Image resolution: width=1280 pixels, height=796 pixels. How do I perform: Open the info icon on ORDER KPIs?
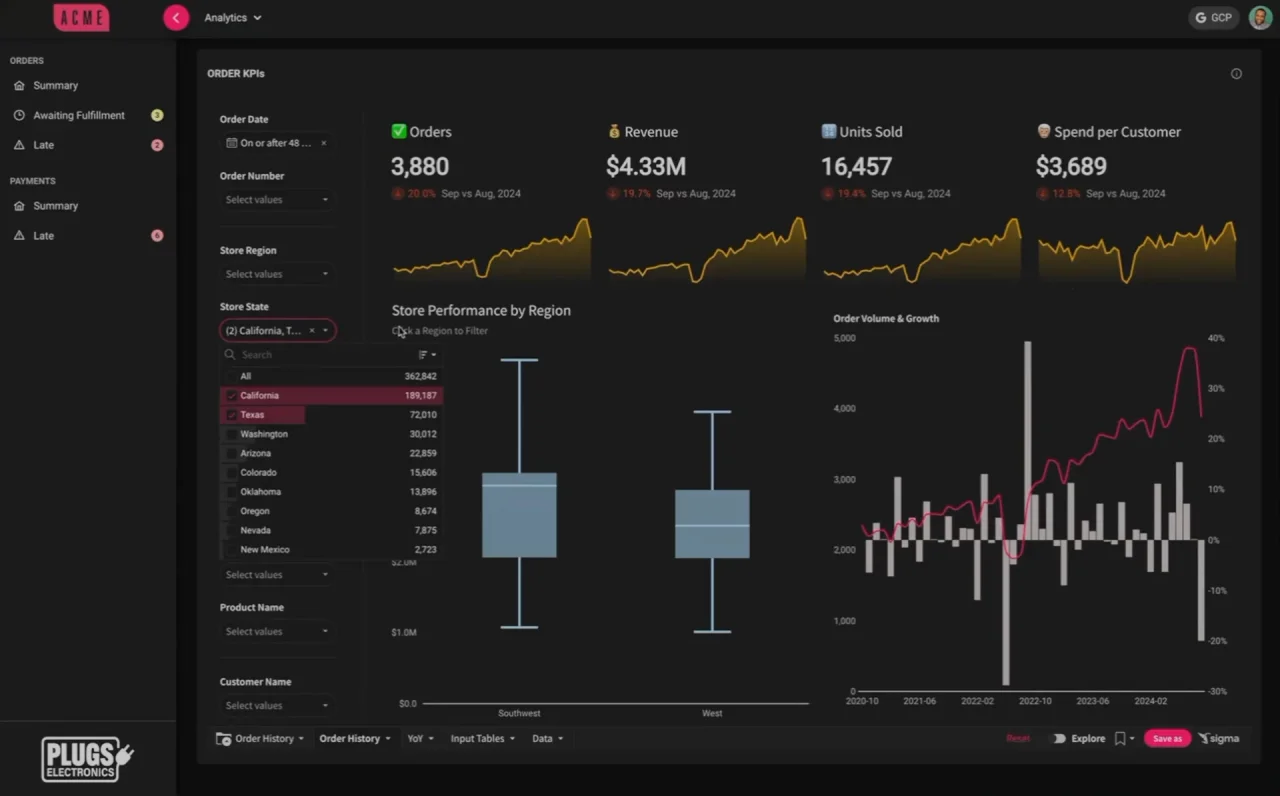pyautogui.click(x=1236, y=74)
